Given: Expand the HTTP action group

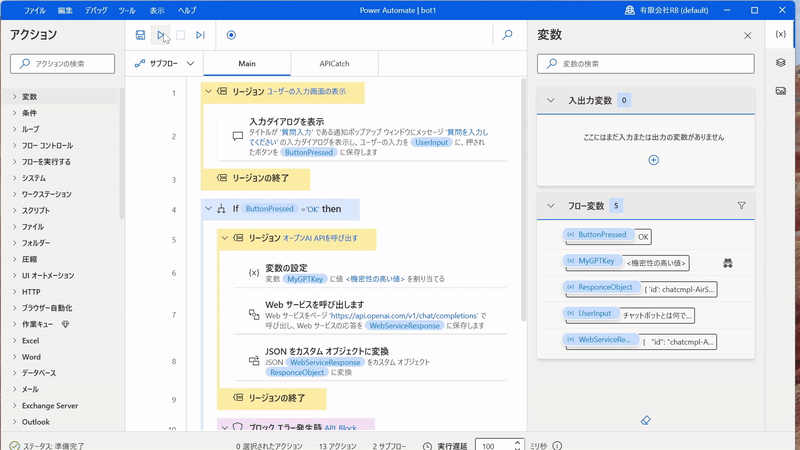Looking at the screenshot, I should (31, 292).
